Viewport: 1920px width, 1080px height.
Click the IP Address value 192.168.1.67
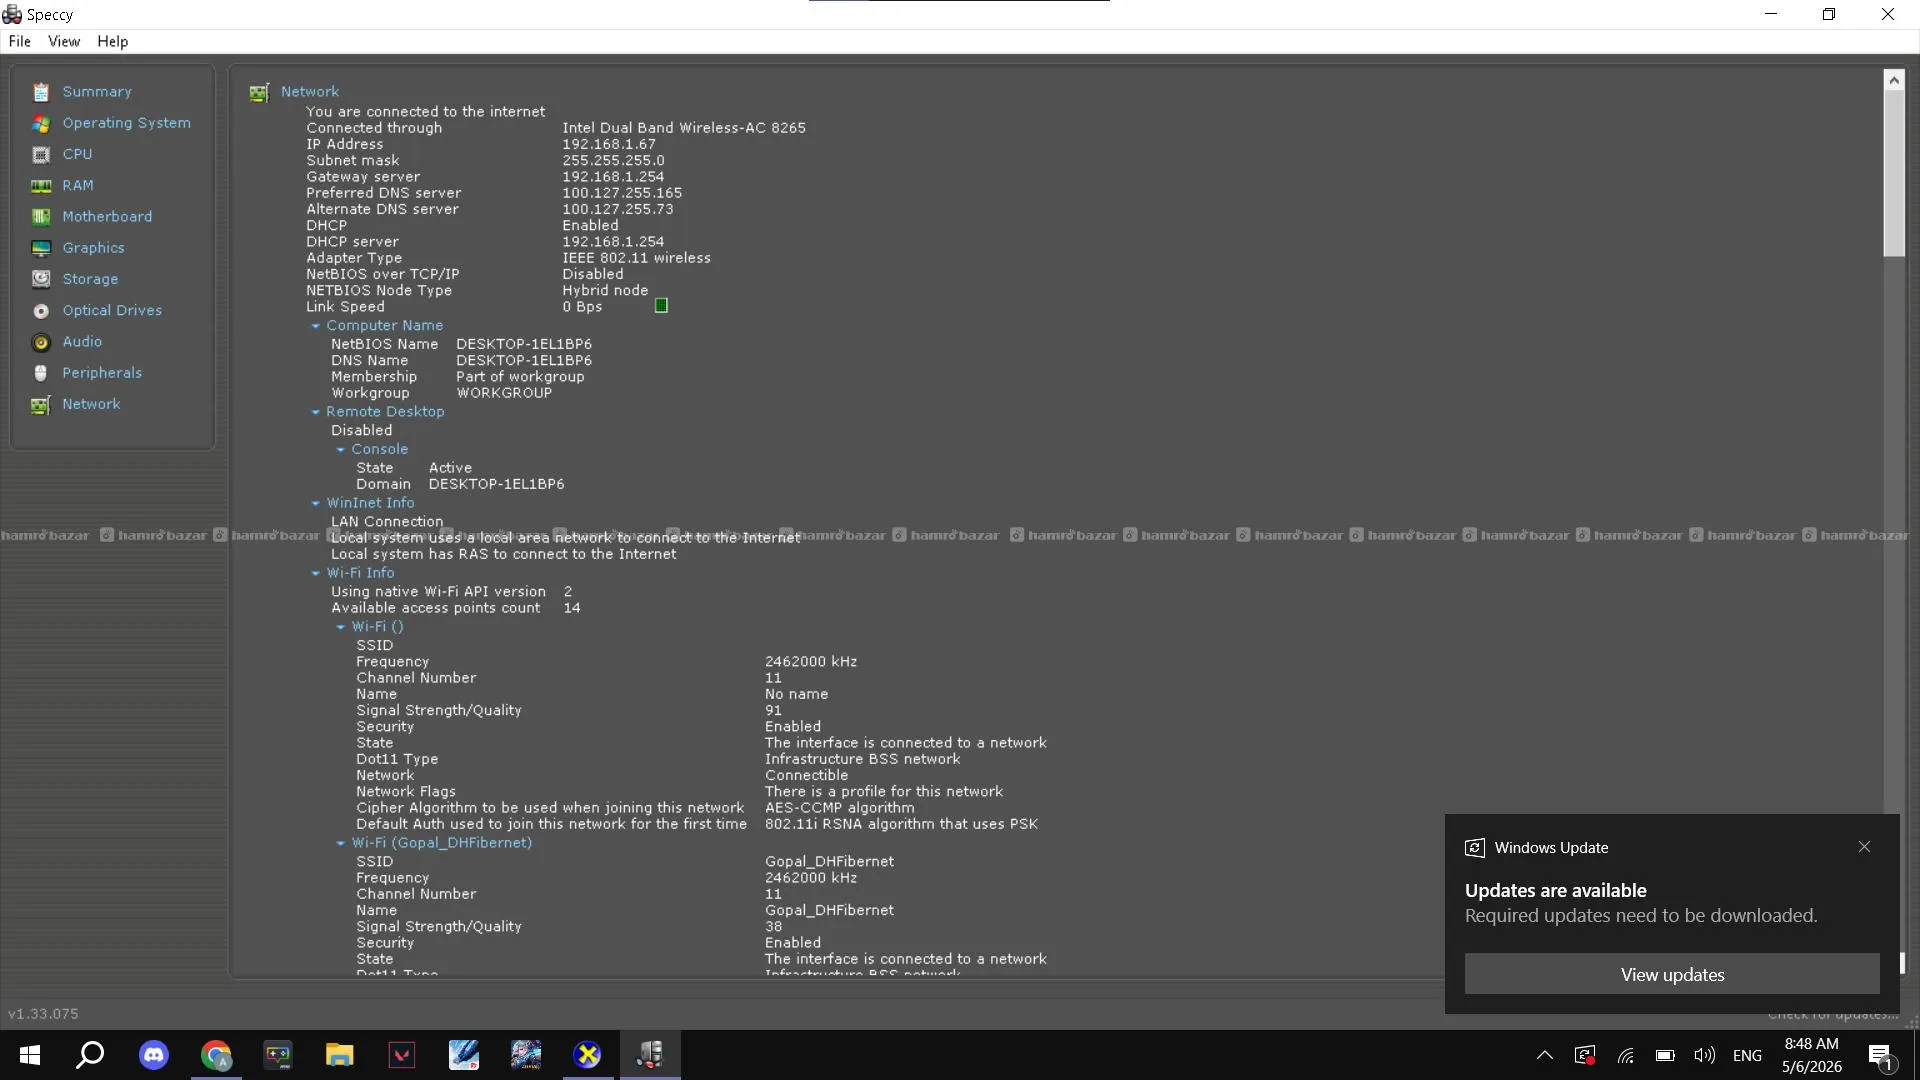609,145
